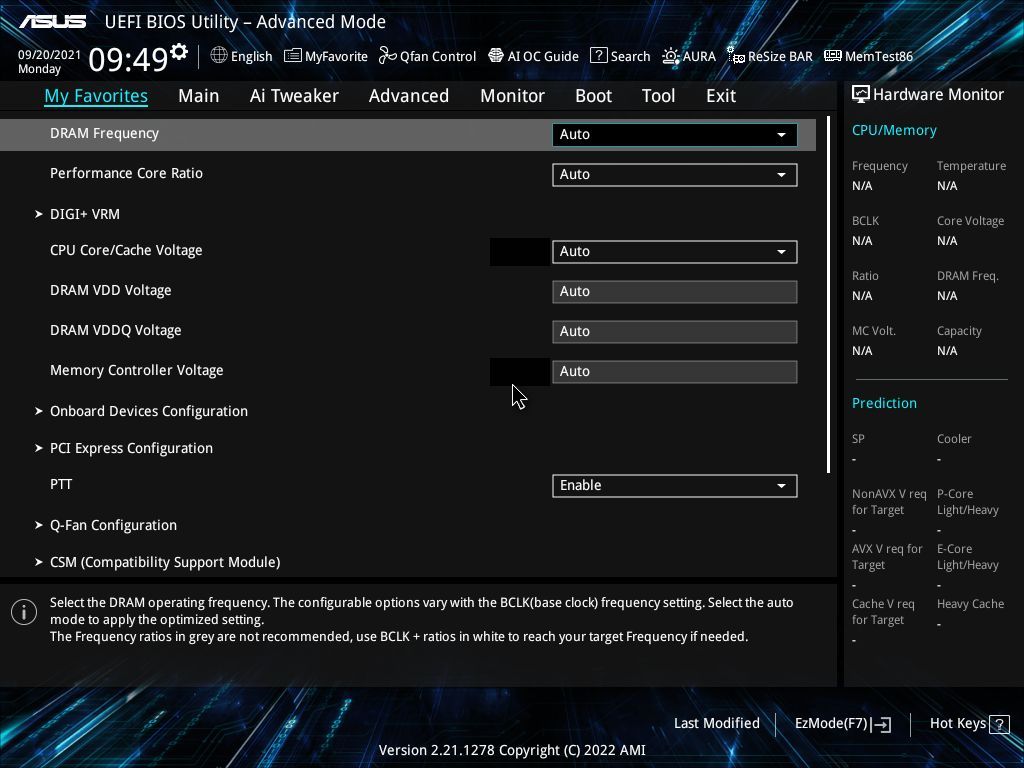The width and height of the screenshot is (1024, 768).
Task: Click the info icon in help panel
Action: click(x=24, y=612)
